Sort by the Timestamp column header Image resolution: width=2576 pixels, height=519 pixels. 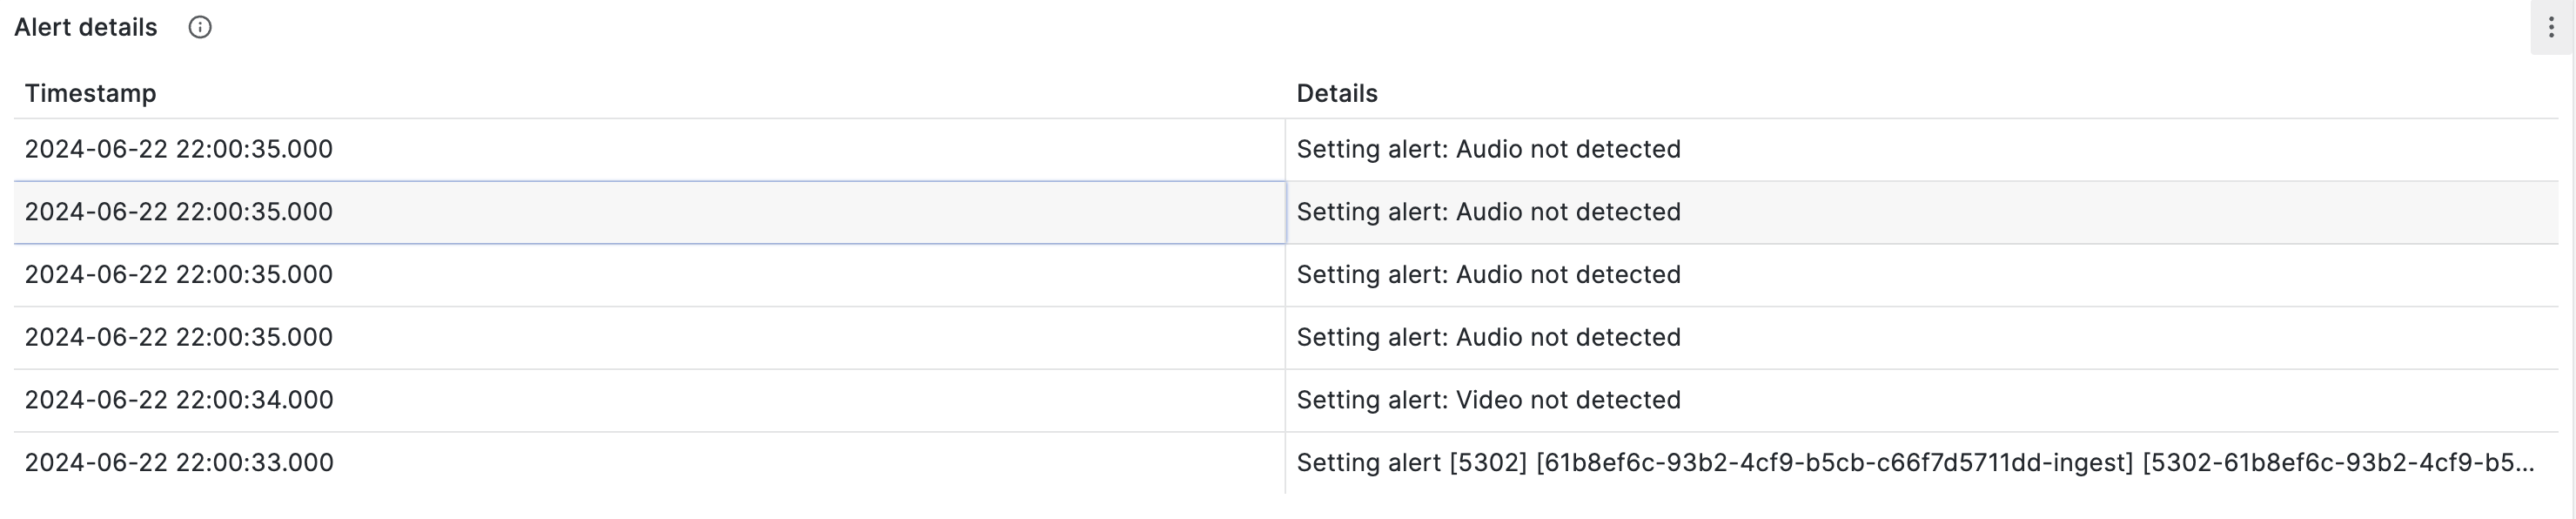[x=90, y=93]
